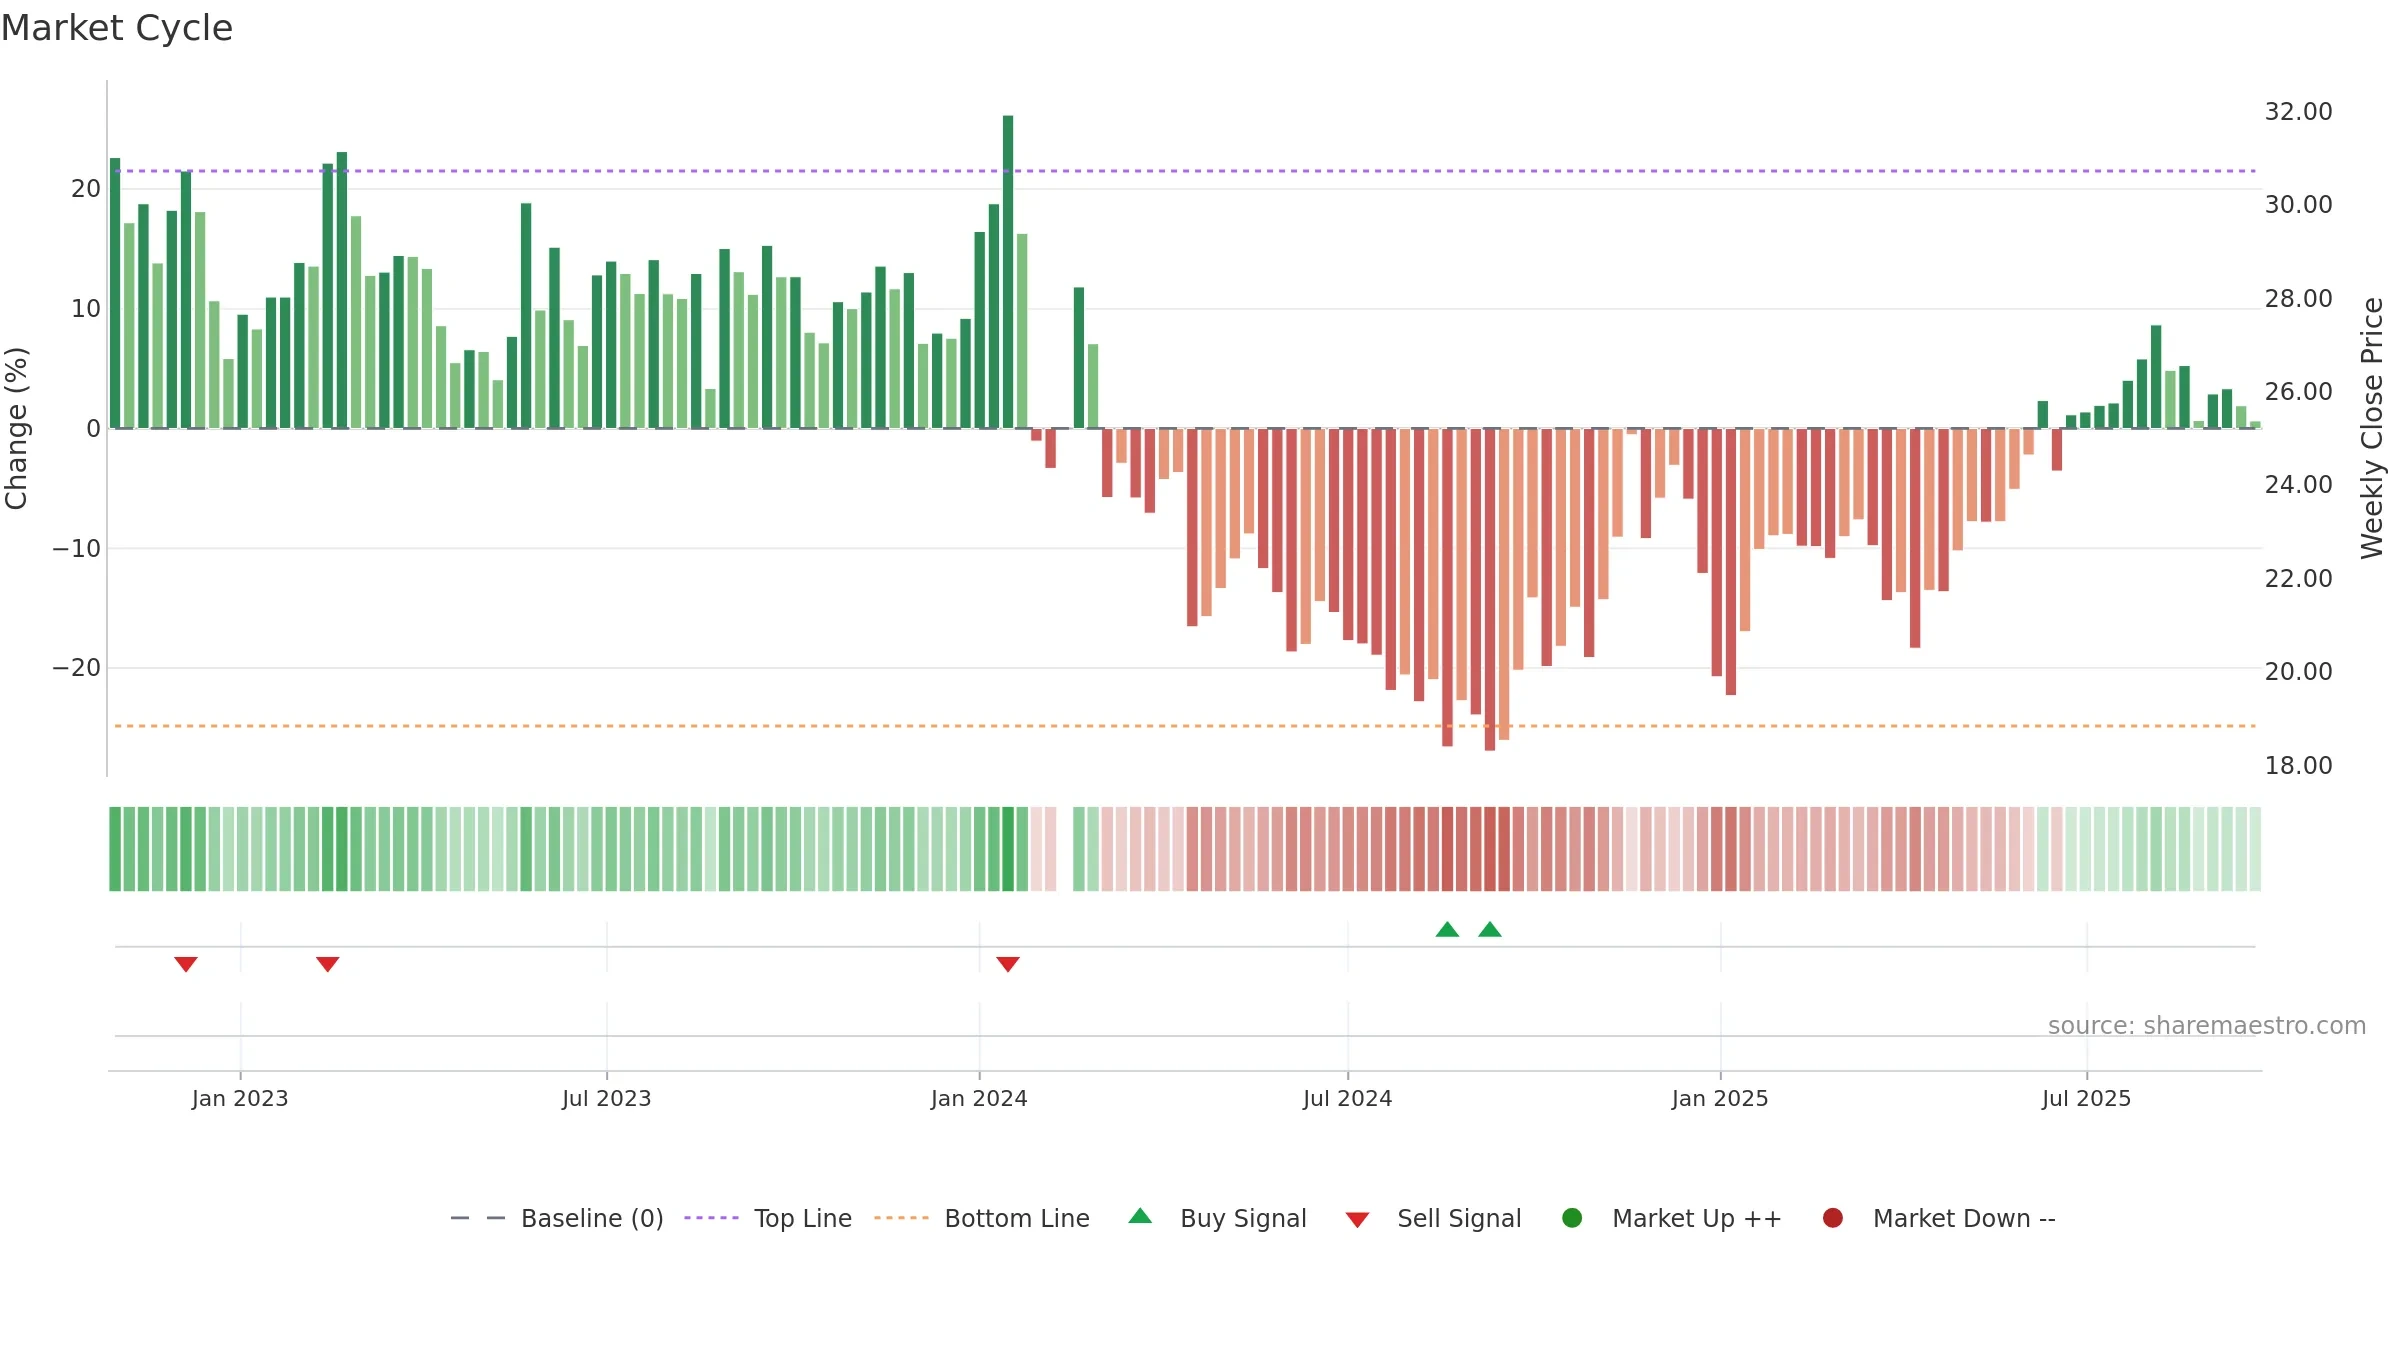Click the Jul 2024 axis label
Viewport: 2400px width, 1350px height.
coord(1347,1098)
